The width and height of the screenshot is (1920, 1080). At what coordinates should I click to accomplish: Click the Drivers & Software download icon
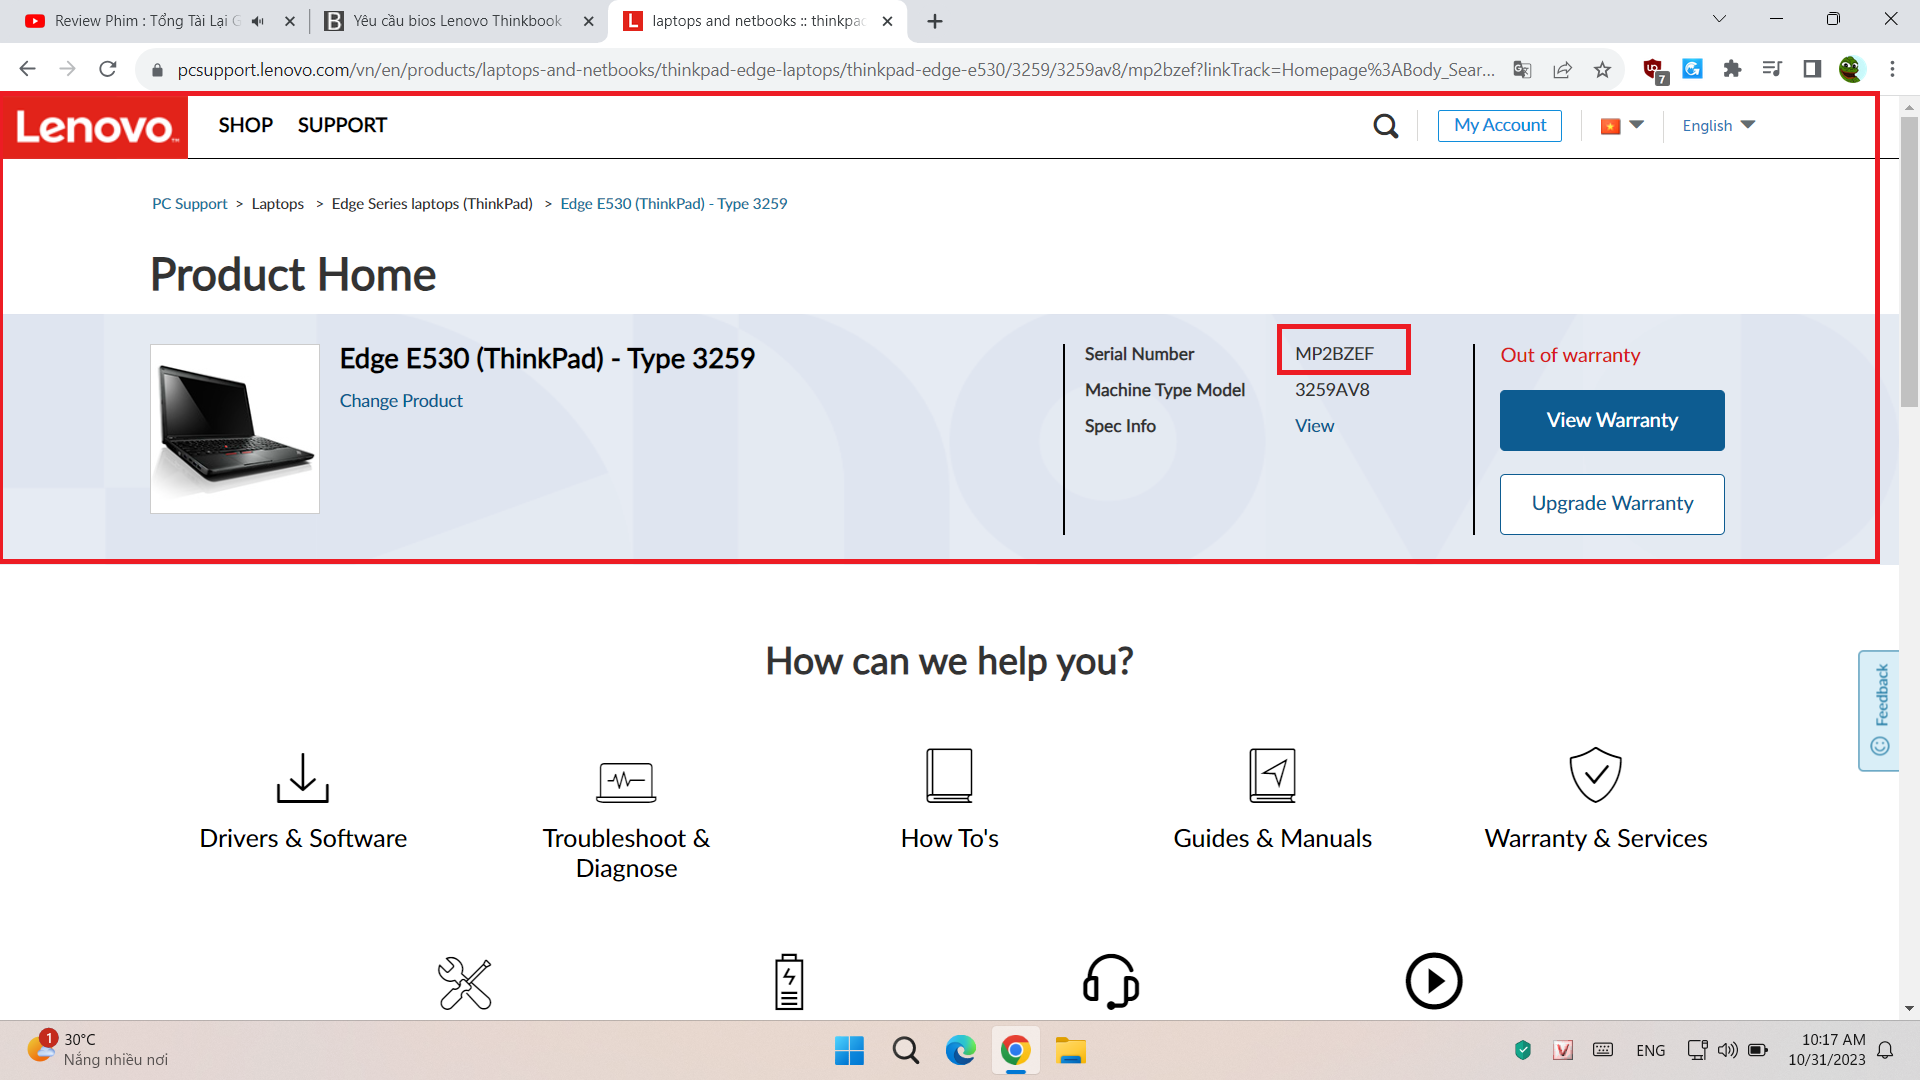302,778
